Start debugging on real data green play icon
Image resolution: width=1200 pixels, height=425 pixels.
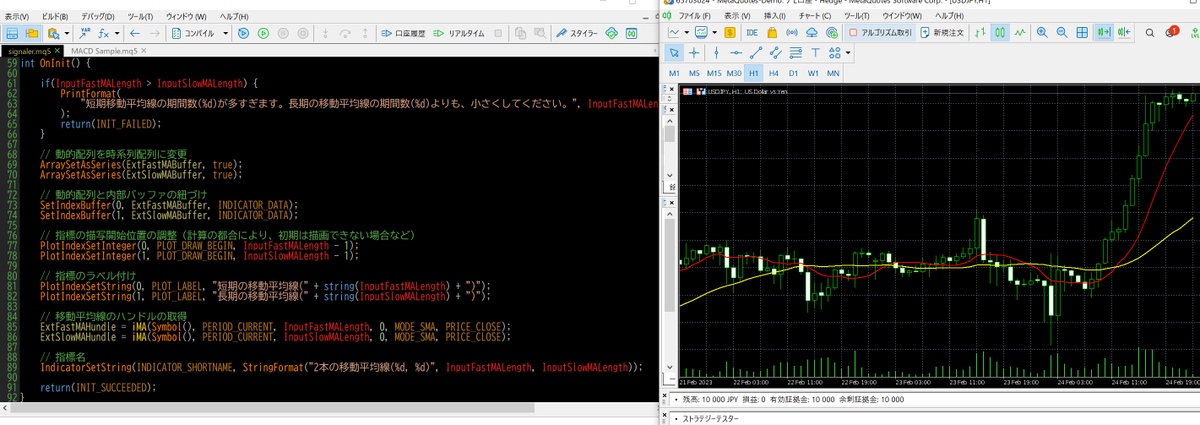264,33
